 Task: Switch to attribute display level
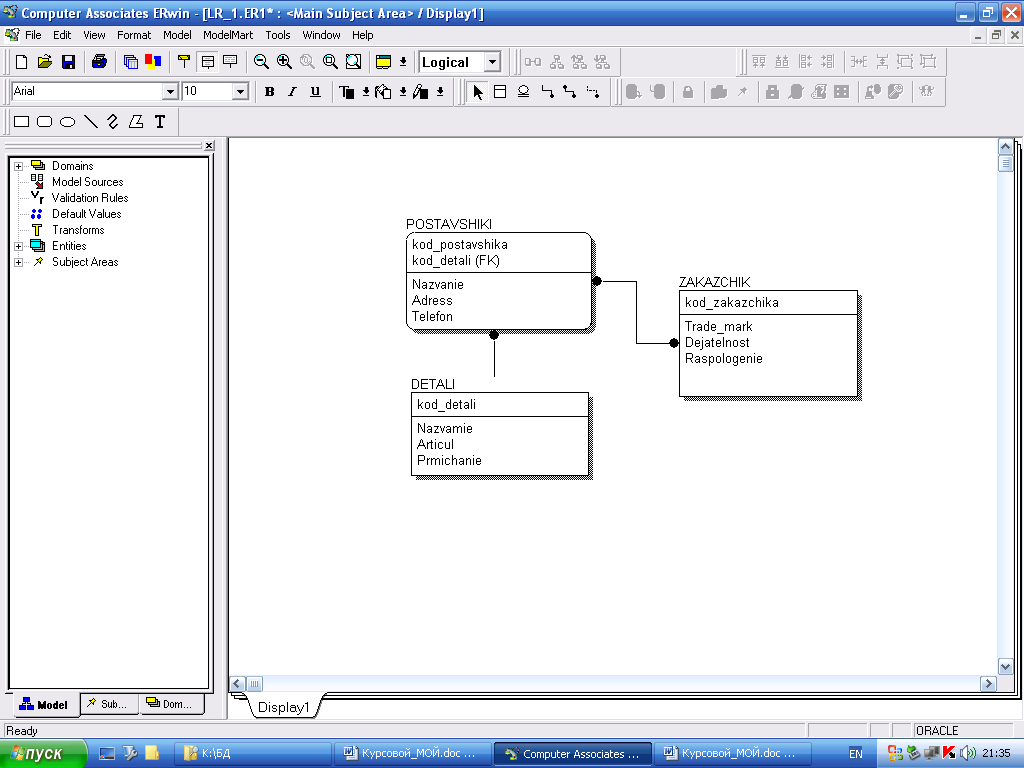click(x=208, y=62)
